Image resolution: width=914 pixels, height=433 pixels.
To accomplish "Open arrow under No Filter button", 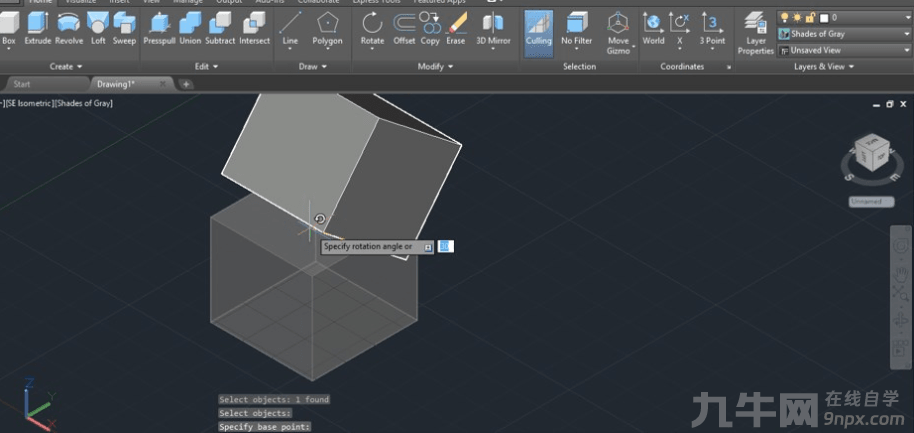I will (576, 50).
